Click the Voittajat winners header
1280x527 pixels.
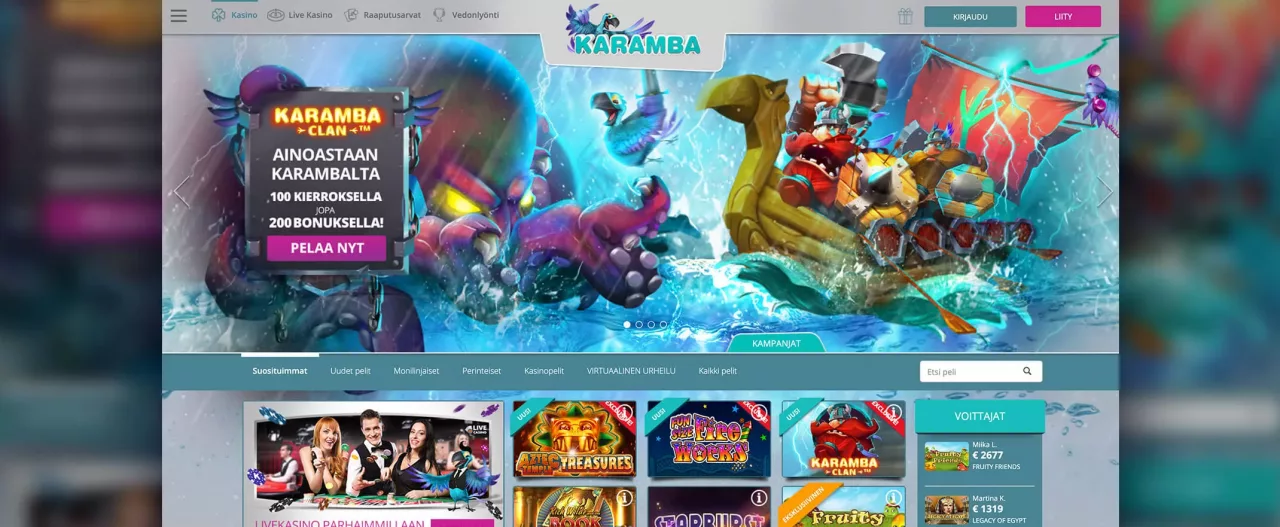coord(980,416)
